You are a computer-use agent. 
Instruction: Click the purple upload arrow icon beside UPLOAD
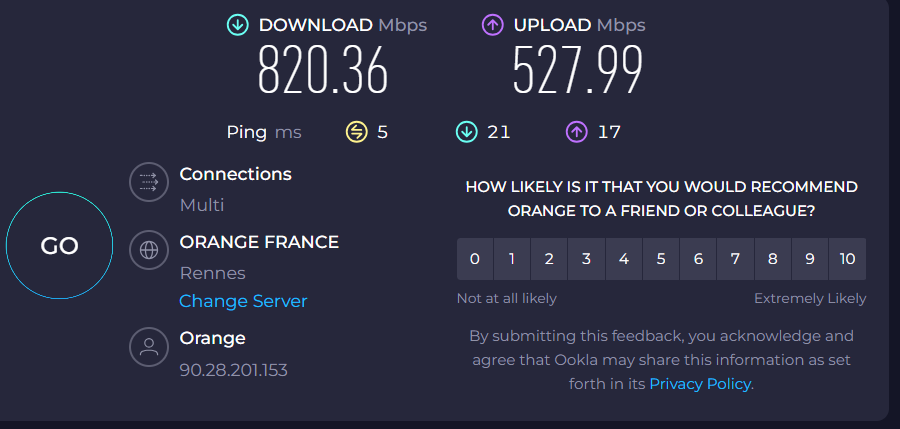492,25
